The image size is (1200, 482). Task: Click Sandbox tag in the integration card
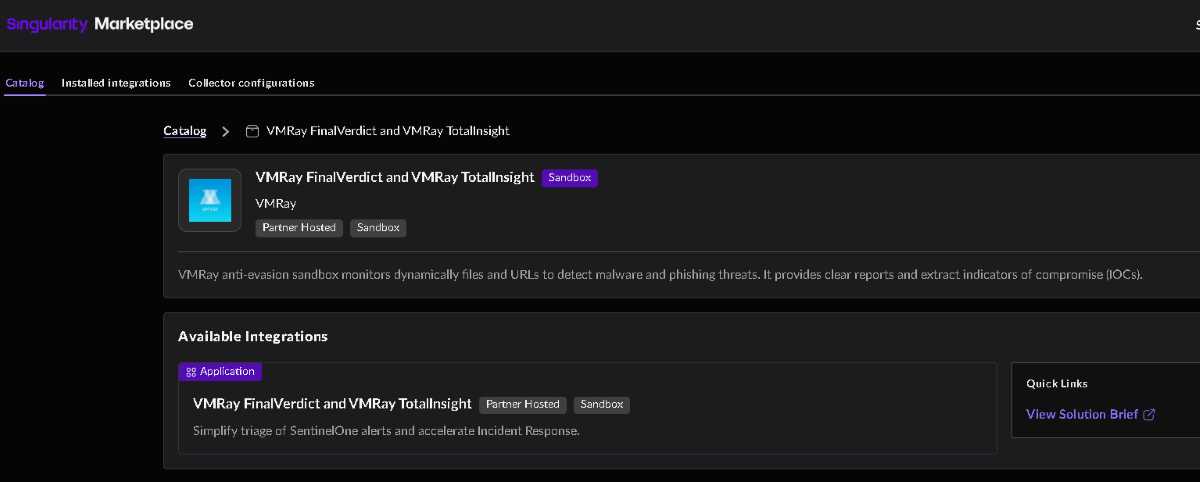point(602,405)
